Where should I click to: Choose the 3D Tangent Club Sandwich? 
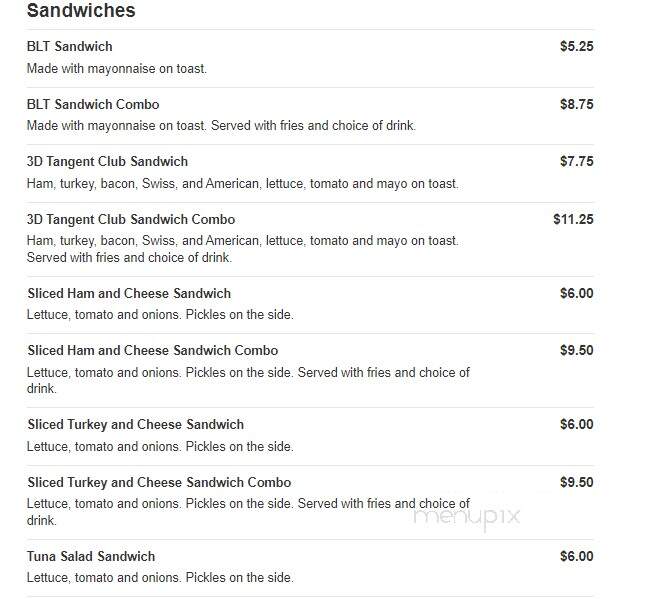pos(107,161)
